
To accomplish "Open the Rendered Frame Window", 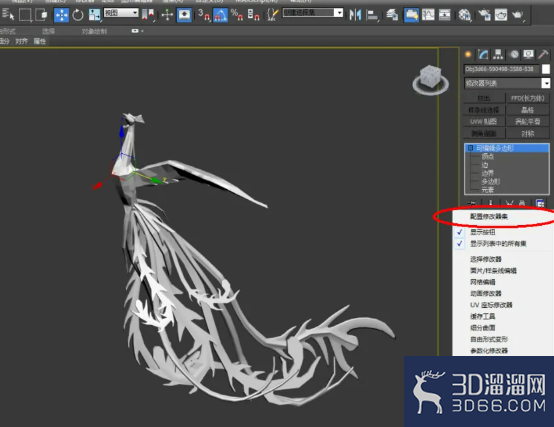I will 501,15.
